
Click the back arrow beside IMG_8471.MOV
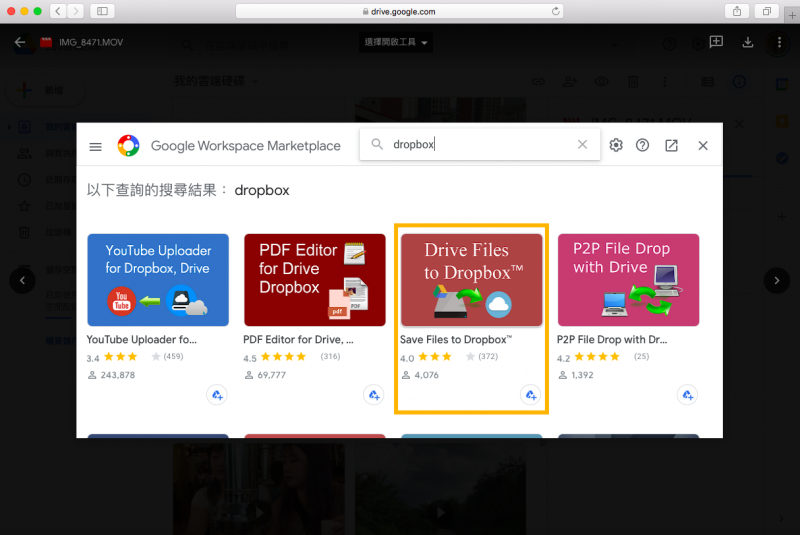click(20, 42)
